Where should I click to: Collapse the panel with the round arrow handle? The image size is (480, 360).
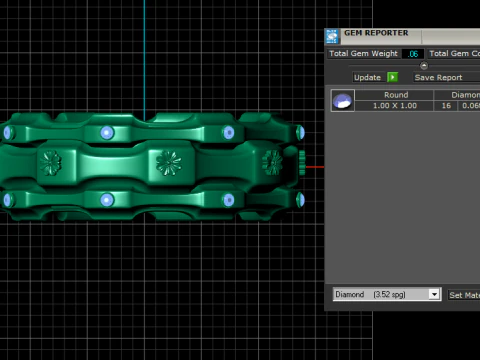[x=424, y=66]
